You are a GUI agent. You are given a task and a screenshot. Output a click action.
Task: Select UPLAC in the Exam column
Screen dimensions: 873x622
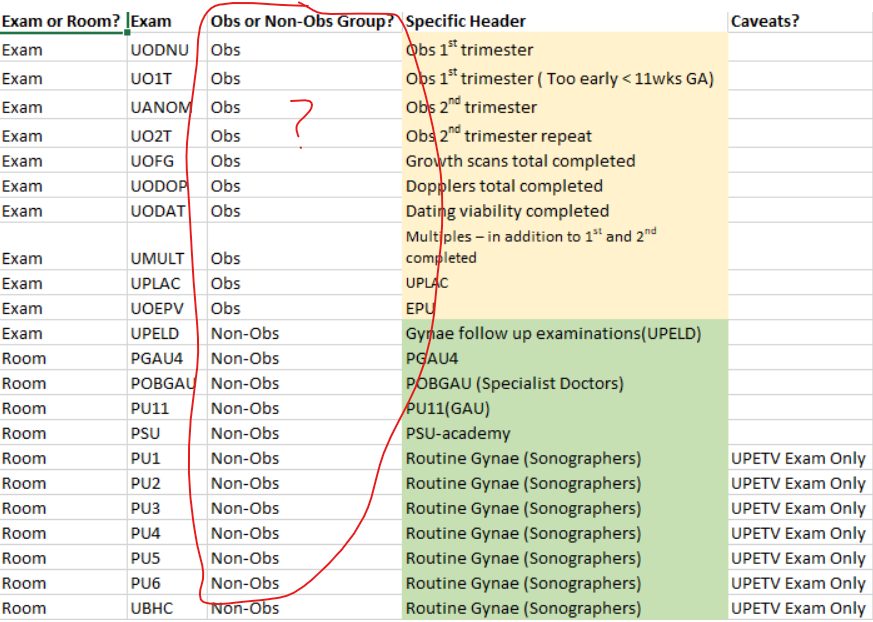pos(167,283)
